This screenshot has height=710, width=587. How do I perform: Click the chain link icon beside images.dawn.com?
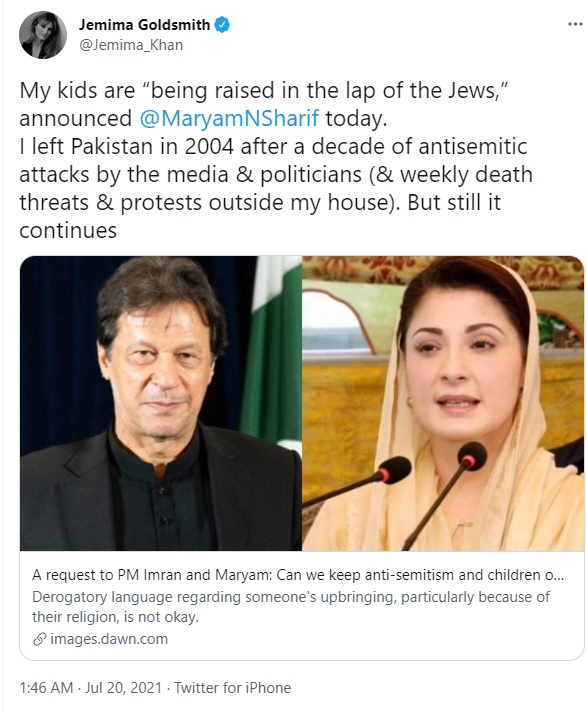(39, 639)
